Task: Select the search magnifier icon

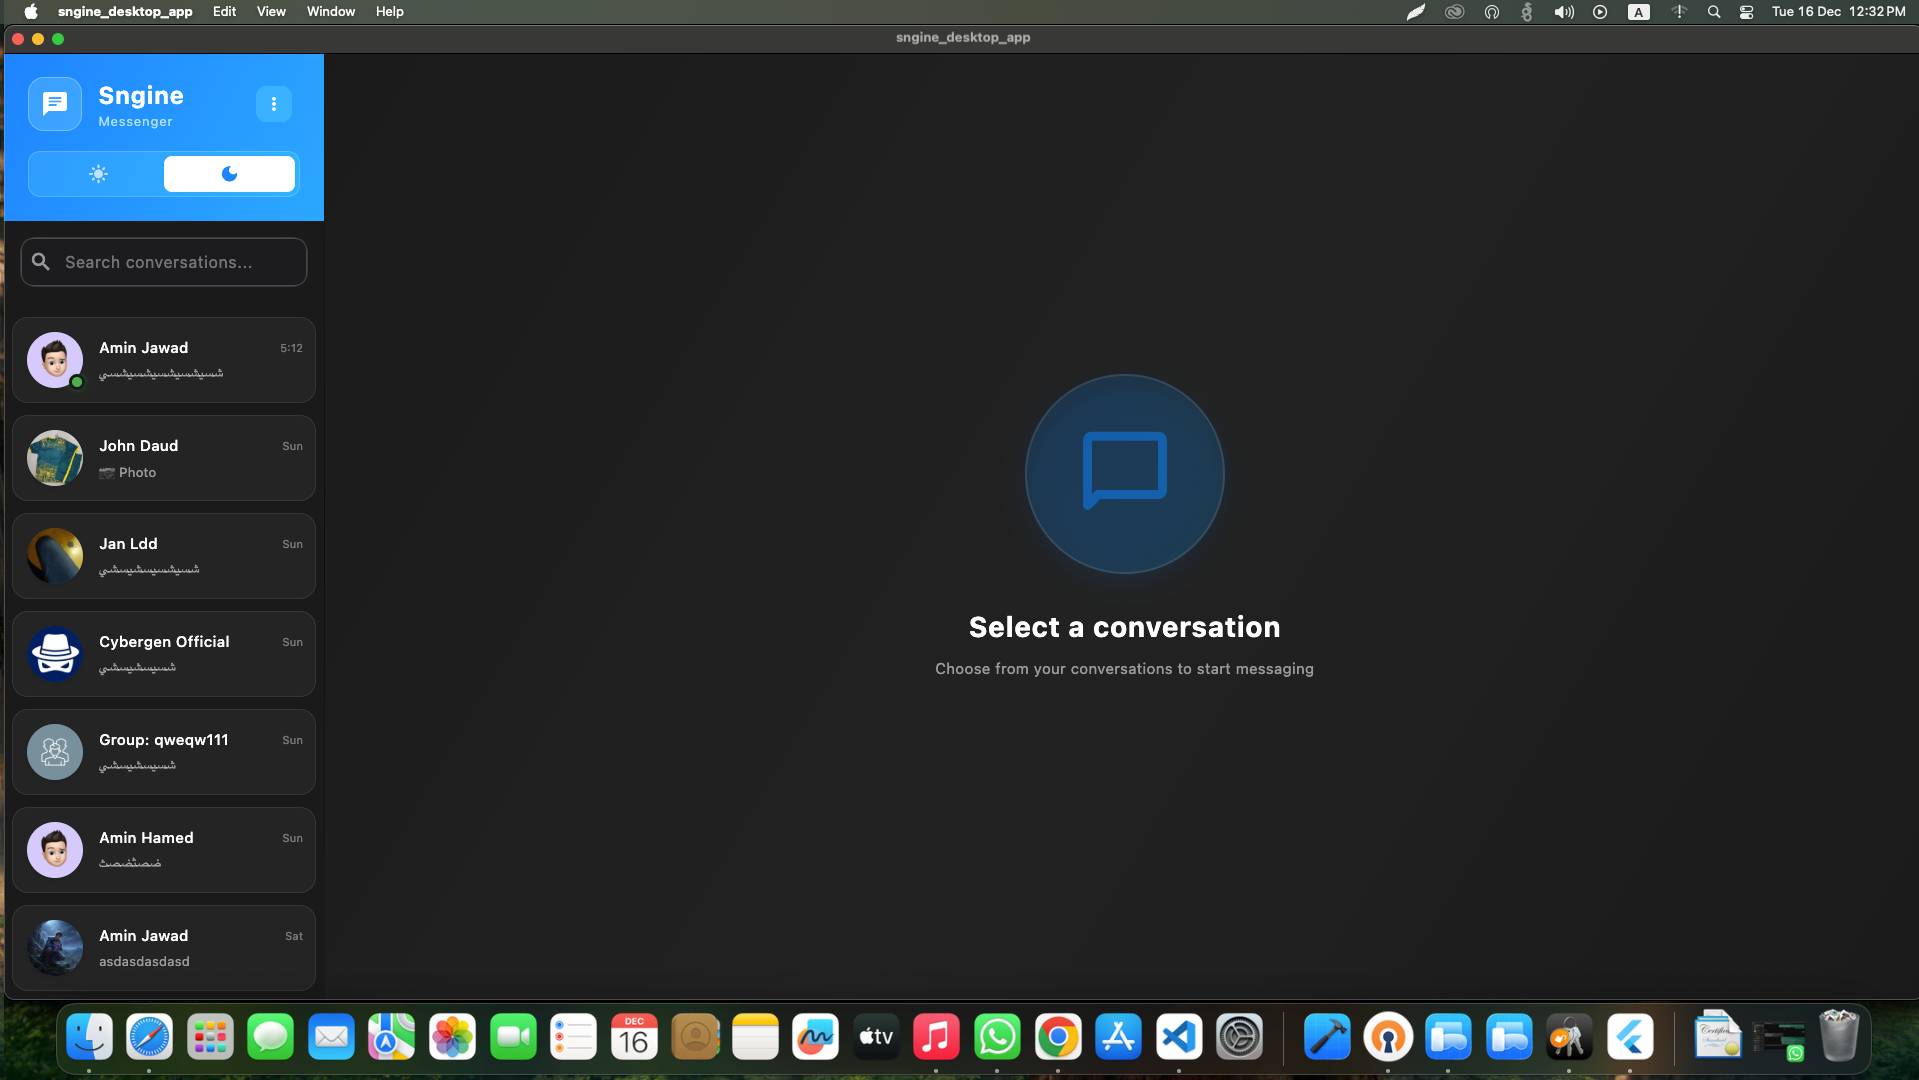Action: click(x=41, y=261)
